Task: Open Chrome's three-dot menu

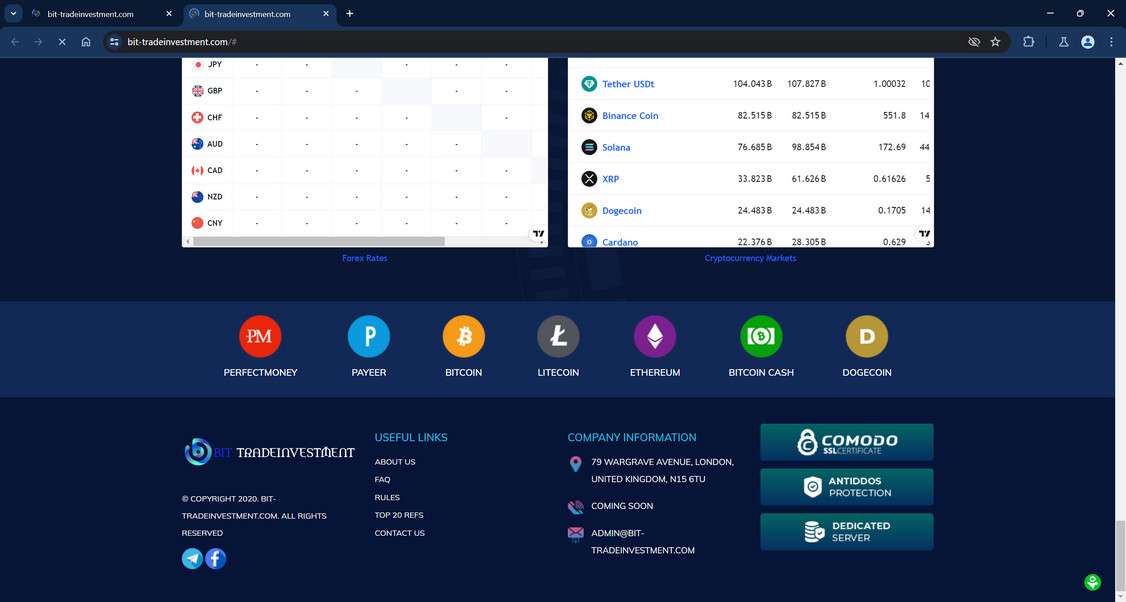Action: 1111,42
